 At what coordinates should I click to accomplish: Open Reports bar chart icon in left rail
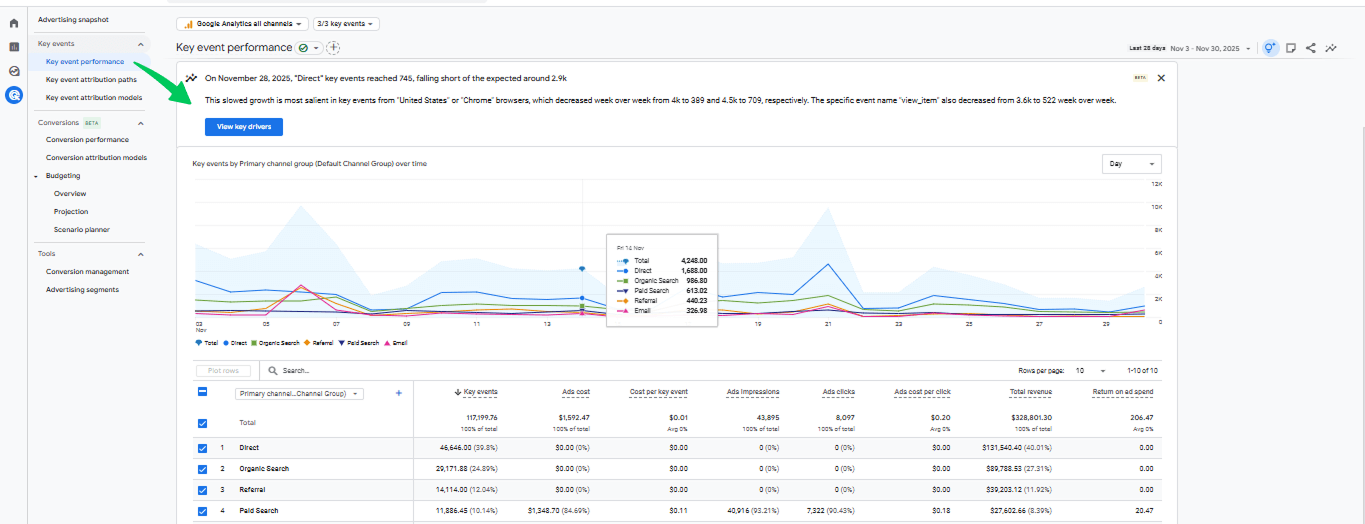pyautogui.click(x=14, y=47)
